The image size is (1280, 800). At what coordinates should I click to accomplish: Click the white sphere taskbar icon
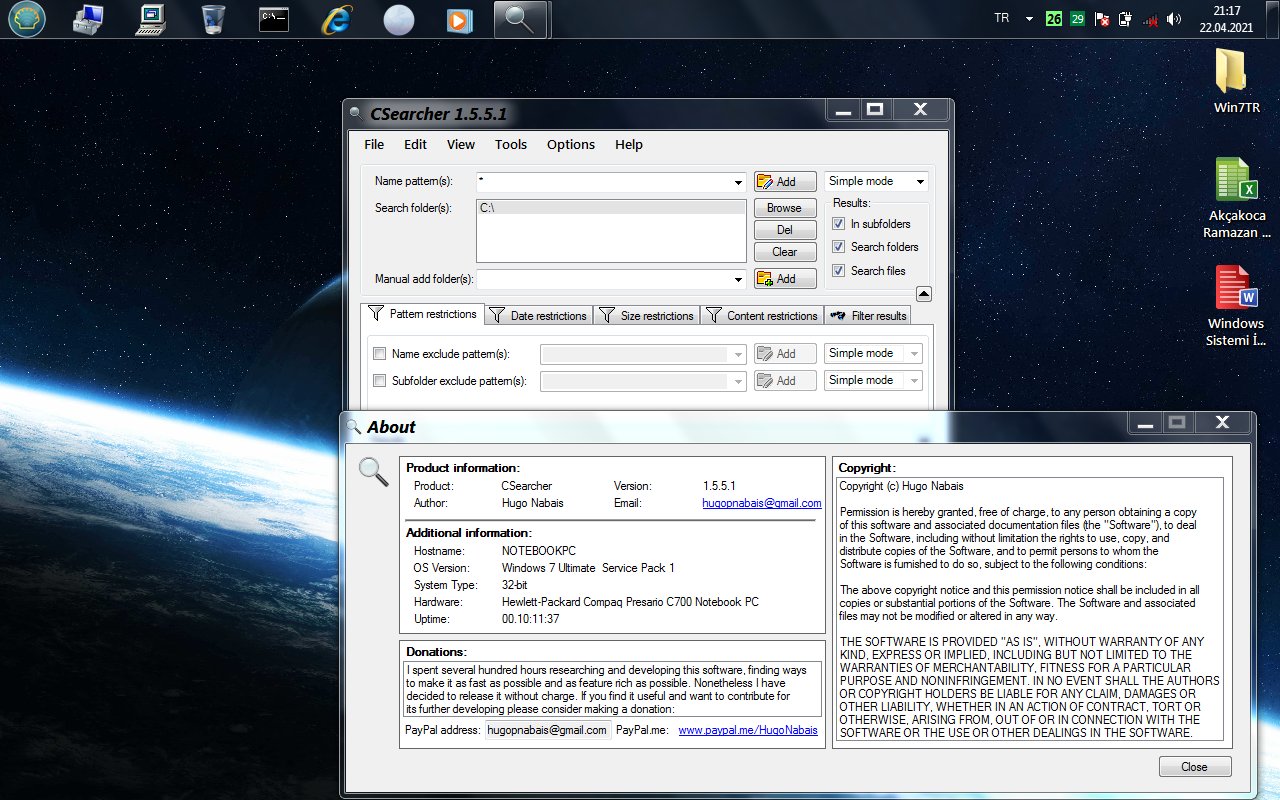(x=398, y=20)
